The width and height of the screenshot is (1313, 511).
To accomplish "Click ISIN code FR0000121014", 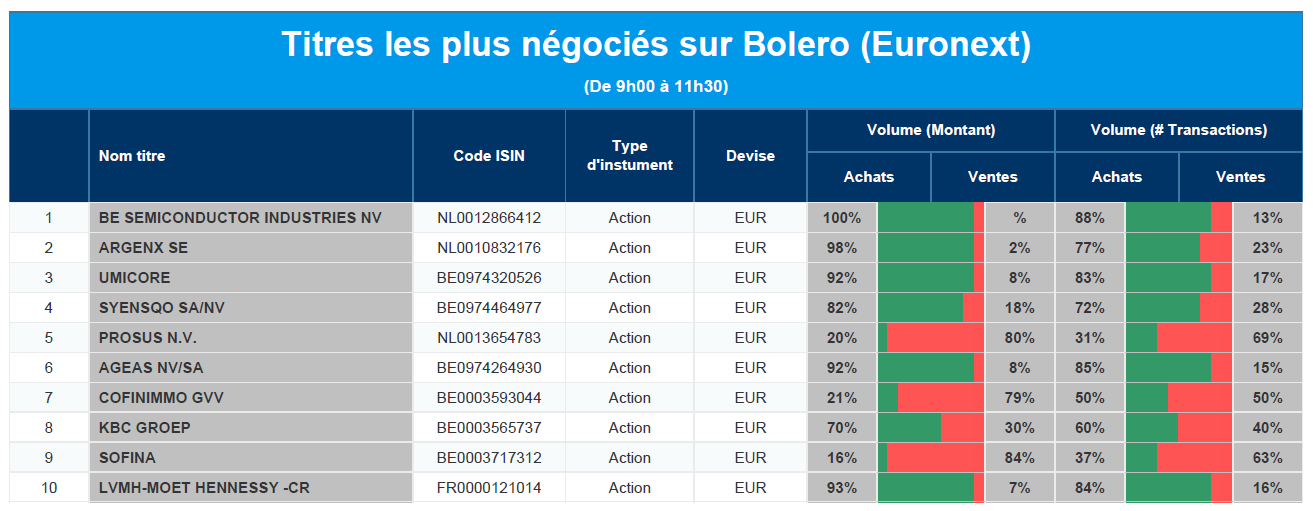I will (489, 488).
